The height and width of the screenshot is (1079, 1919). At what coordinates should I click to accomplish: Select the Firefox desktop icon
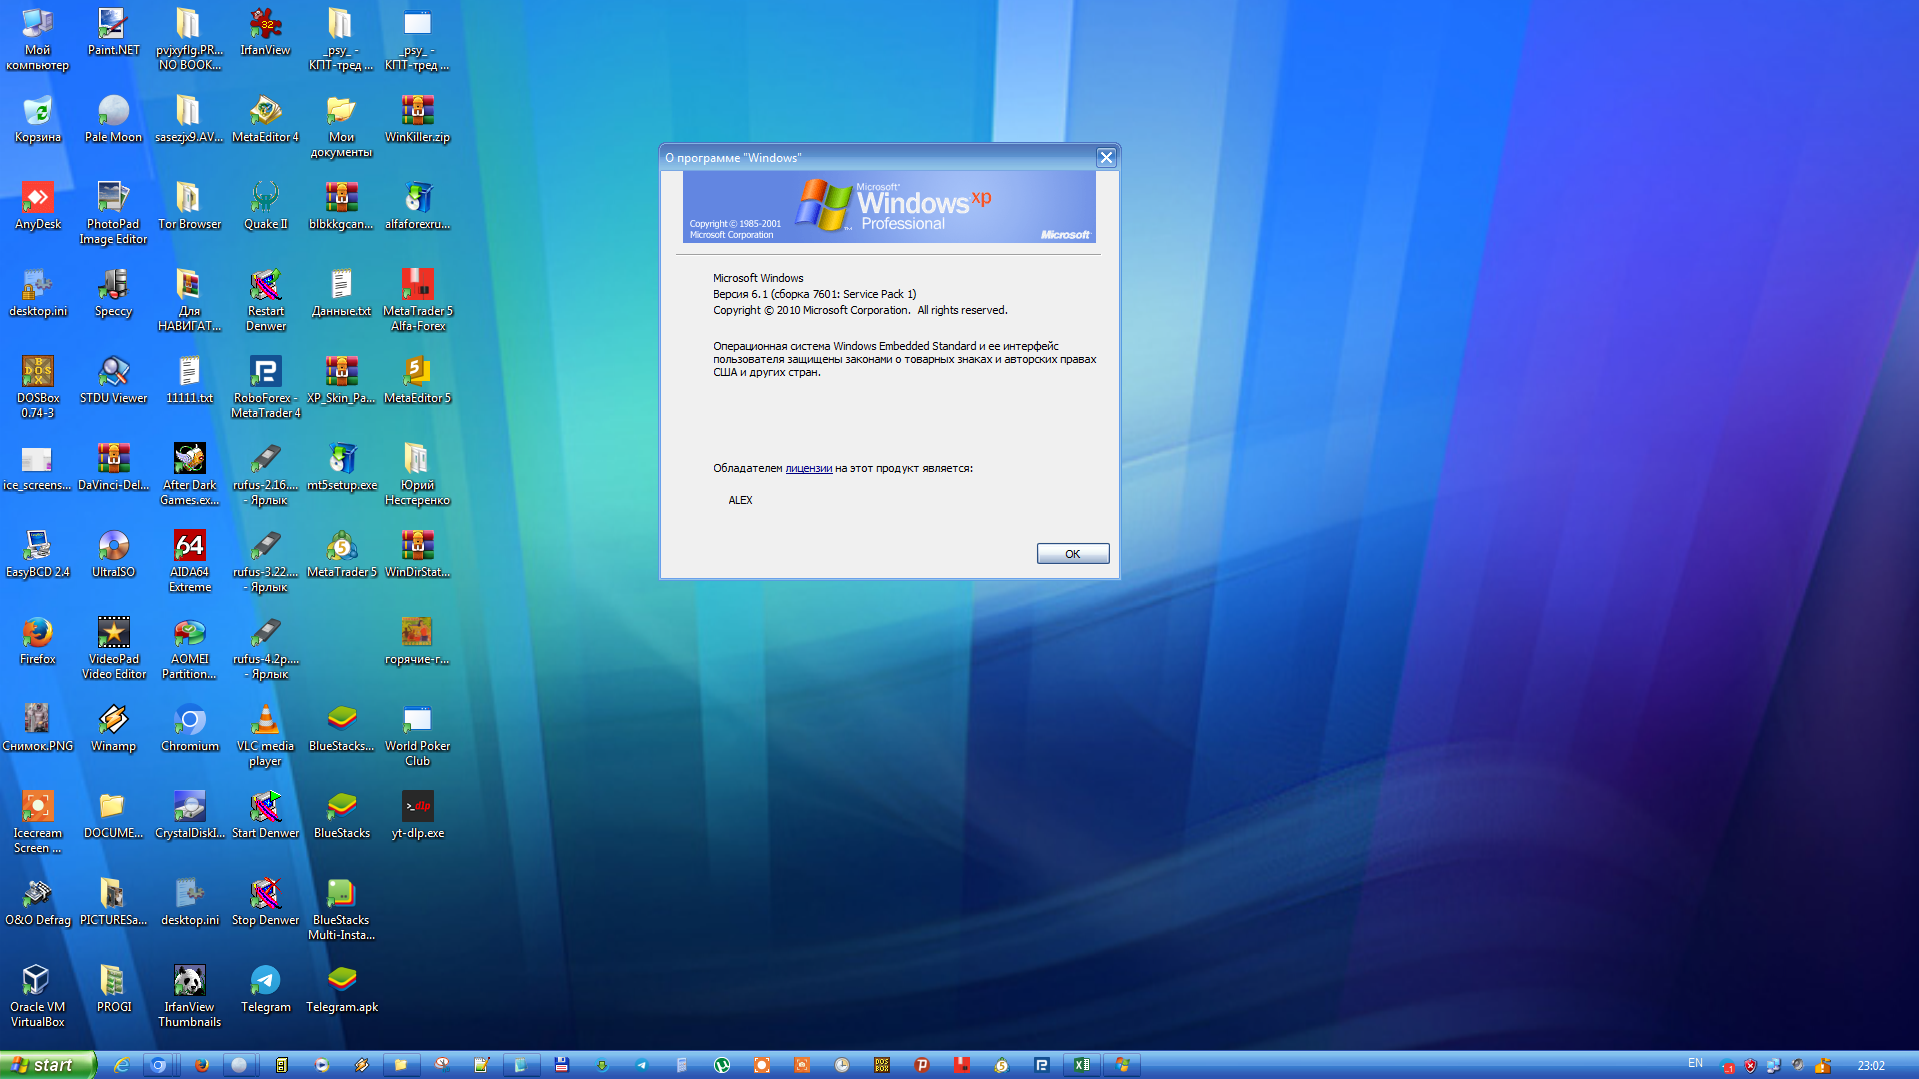click(38, 642)
